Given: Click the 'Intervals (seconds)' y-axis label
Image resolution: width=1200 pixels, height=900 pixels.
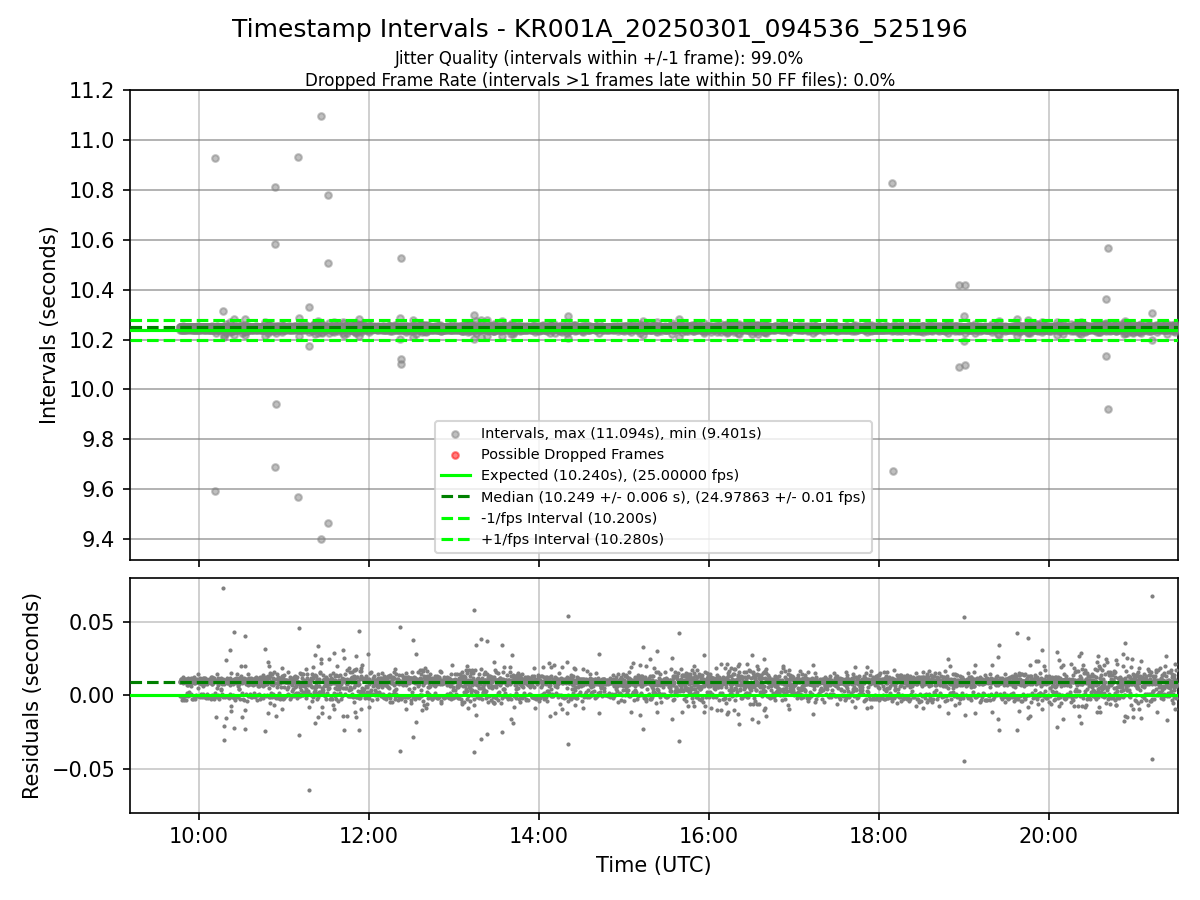Looking at the screenshot, I should (49, 325).
